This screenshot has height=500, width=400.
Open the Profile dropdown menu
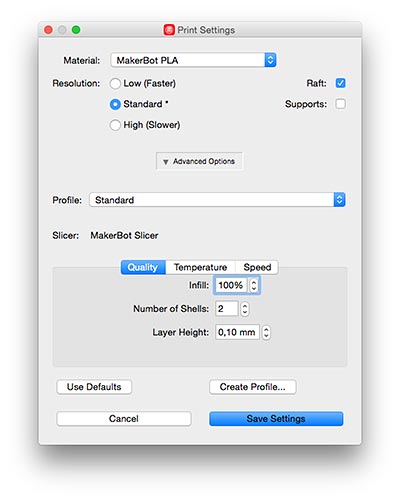tap(217, 200)
